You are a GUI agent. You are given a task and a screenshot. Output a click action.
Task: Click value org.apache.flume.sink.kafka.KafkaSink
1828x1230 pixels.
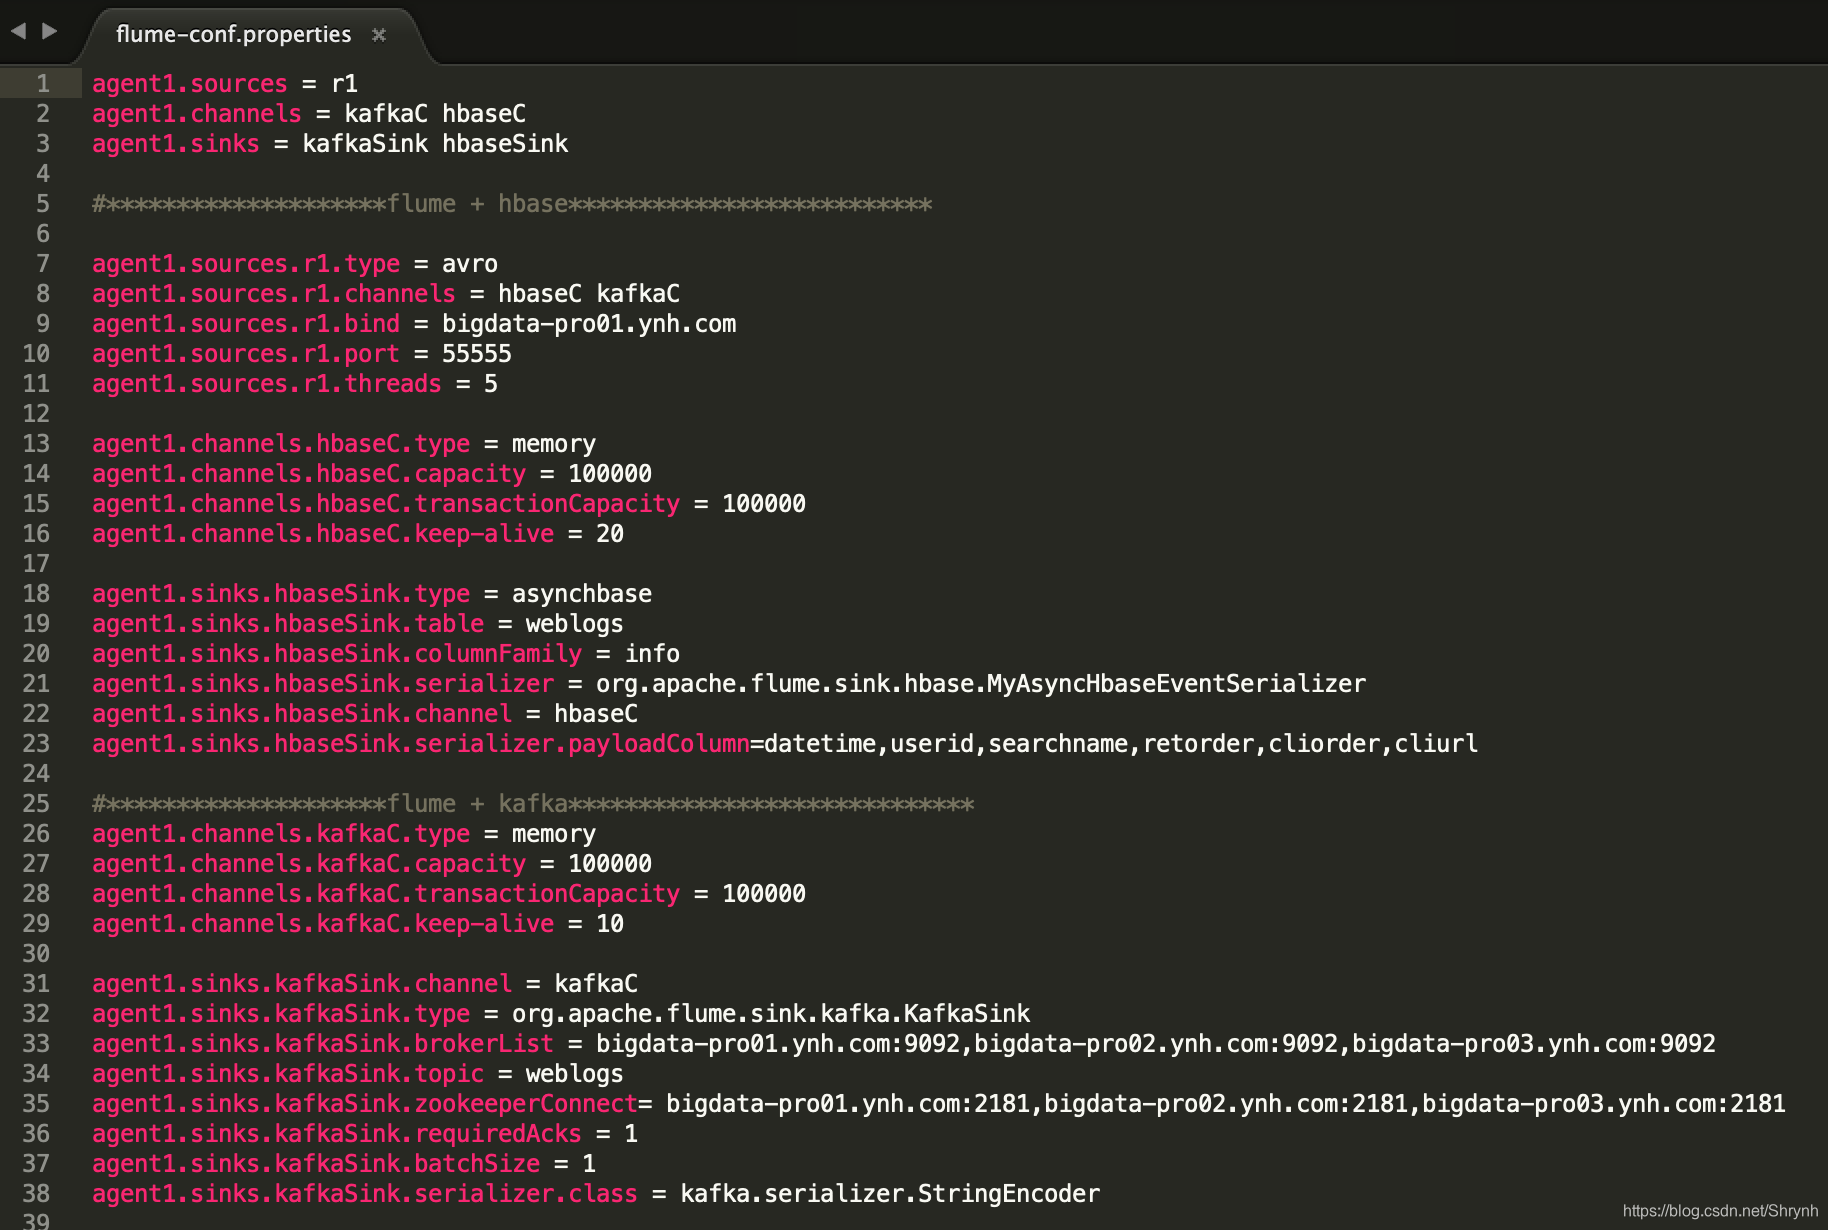tap(771, 1013)
